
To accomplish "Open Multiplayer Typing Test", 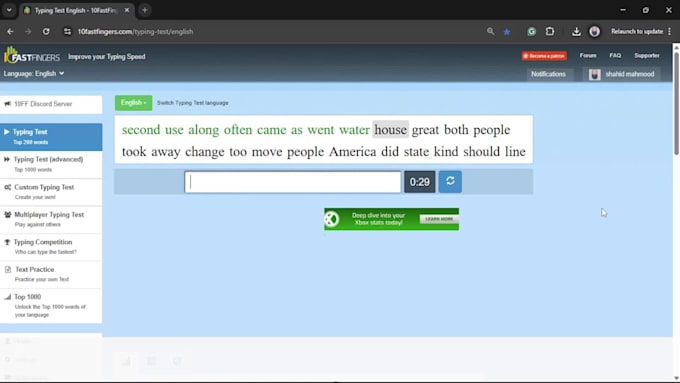I will [51, 219].
